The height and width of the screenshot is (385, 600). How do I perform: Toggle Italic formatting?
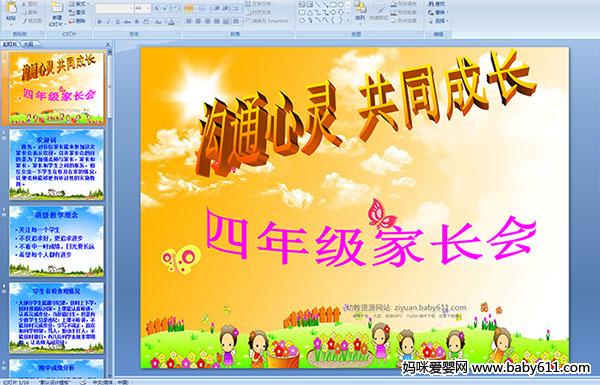coord(108,22)
